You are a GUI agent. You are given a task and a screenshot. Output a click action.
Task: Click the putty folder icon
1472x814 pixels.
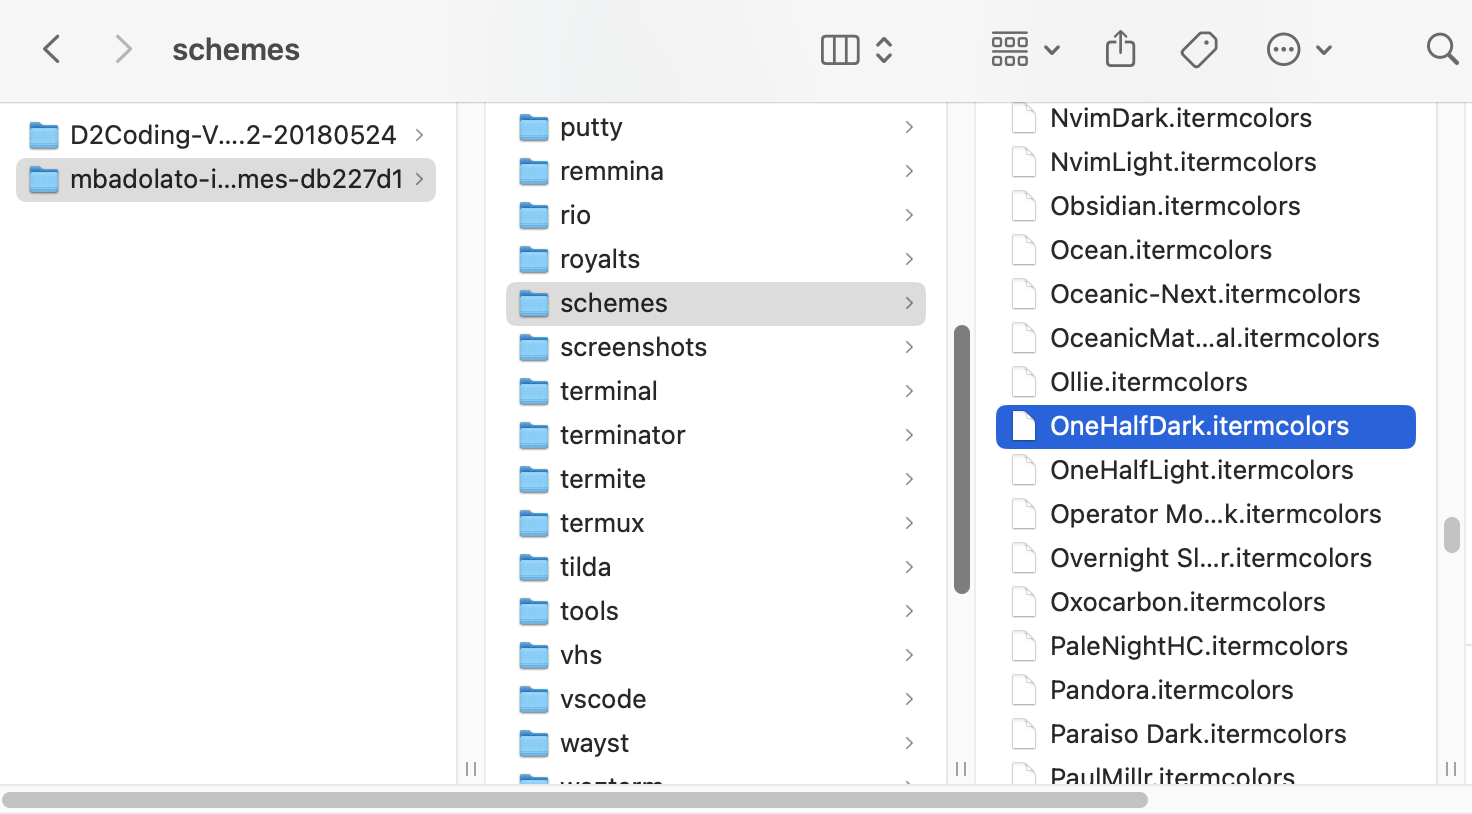pyautogui.click(x=534, y=127)
